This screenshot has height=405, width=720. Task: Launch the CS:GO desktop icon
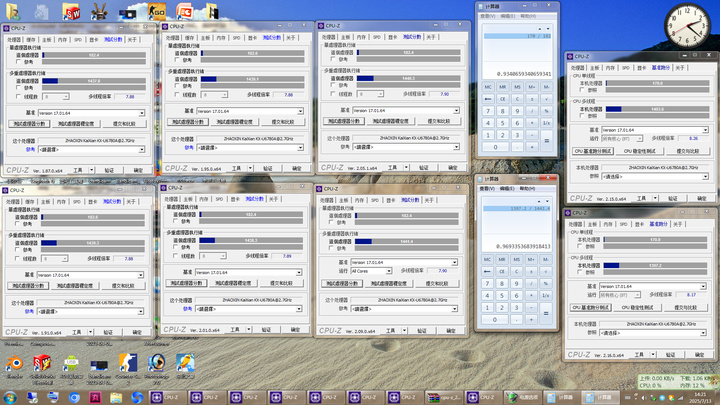(x=157, y=12)
